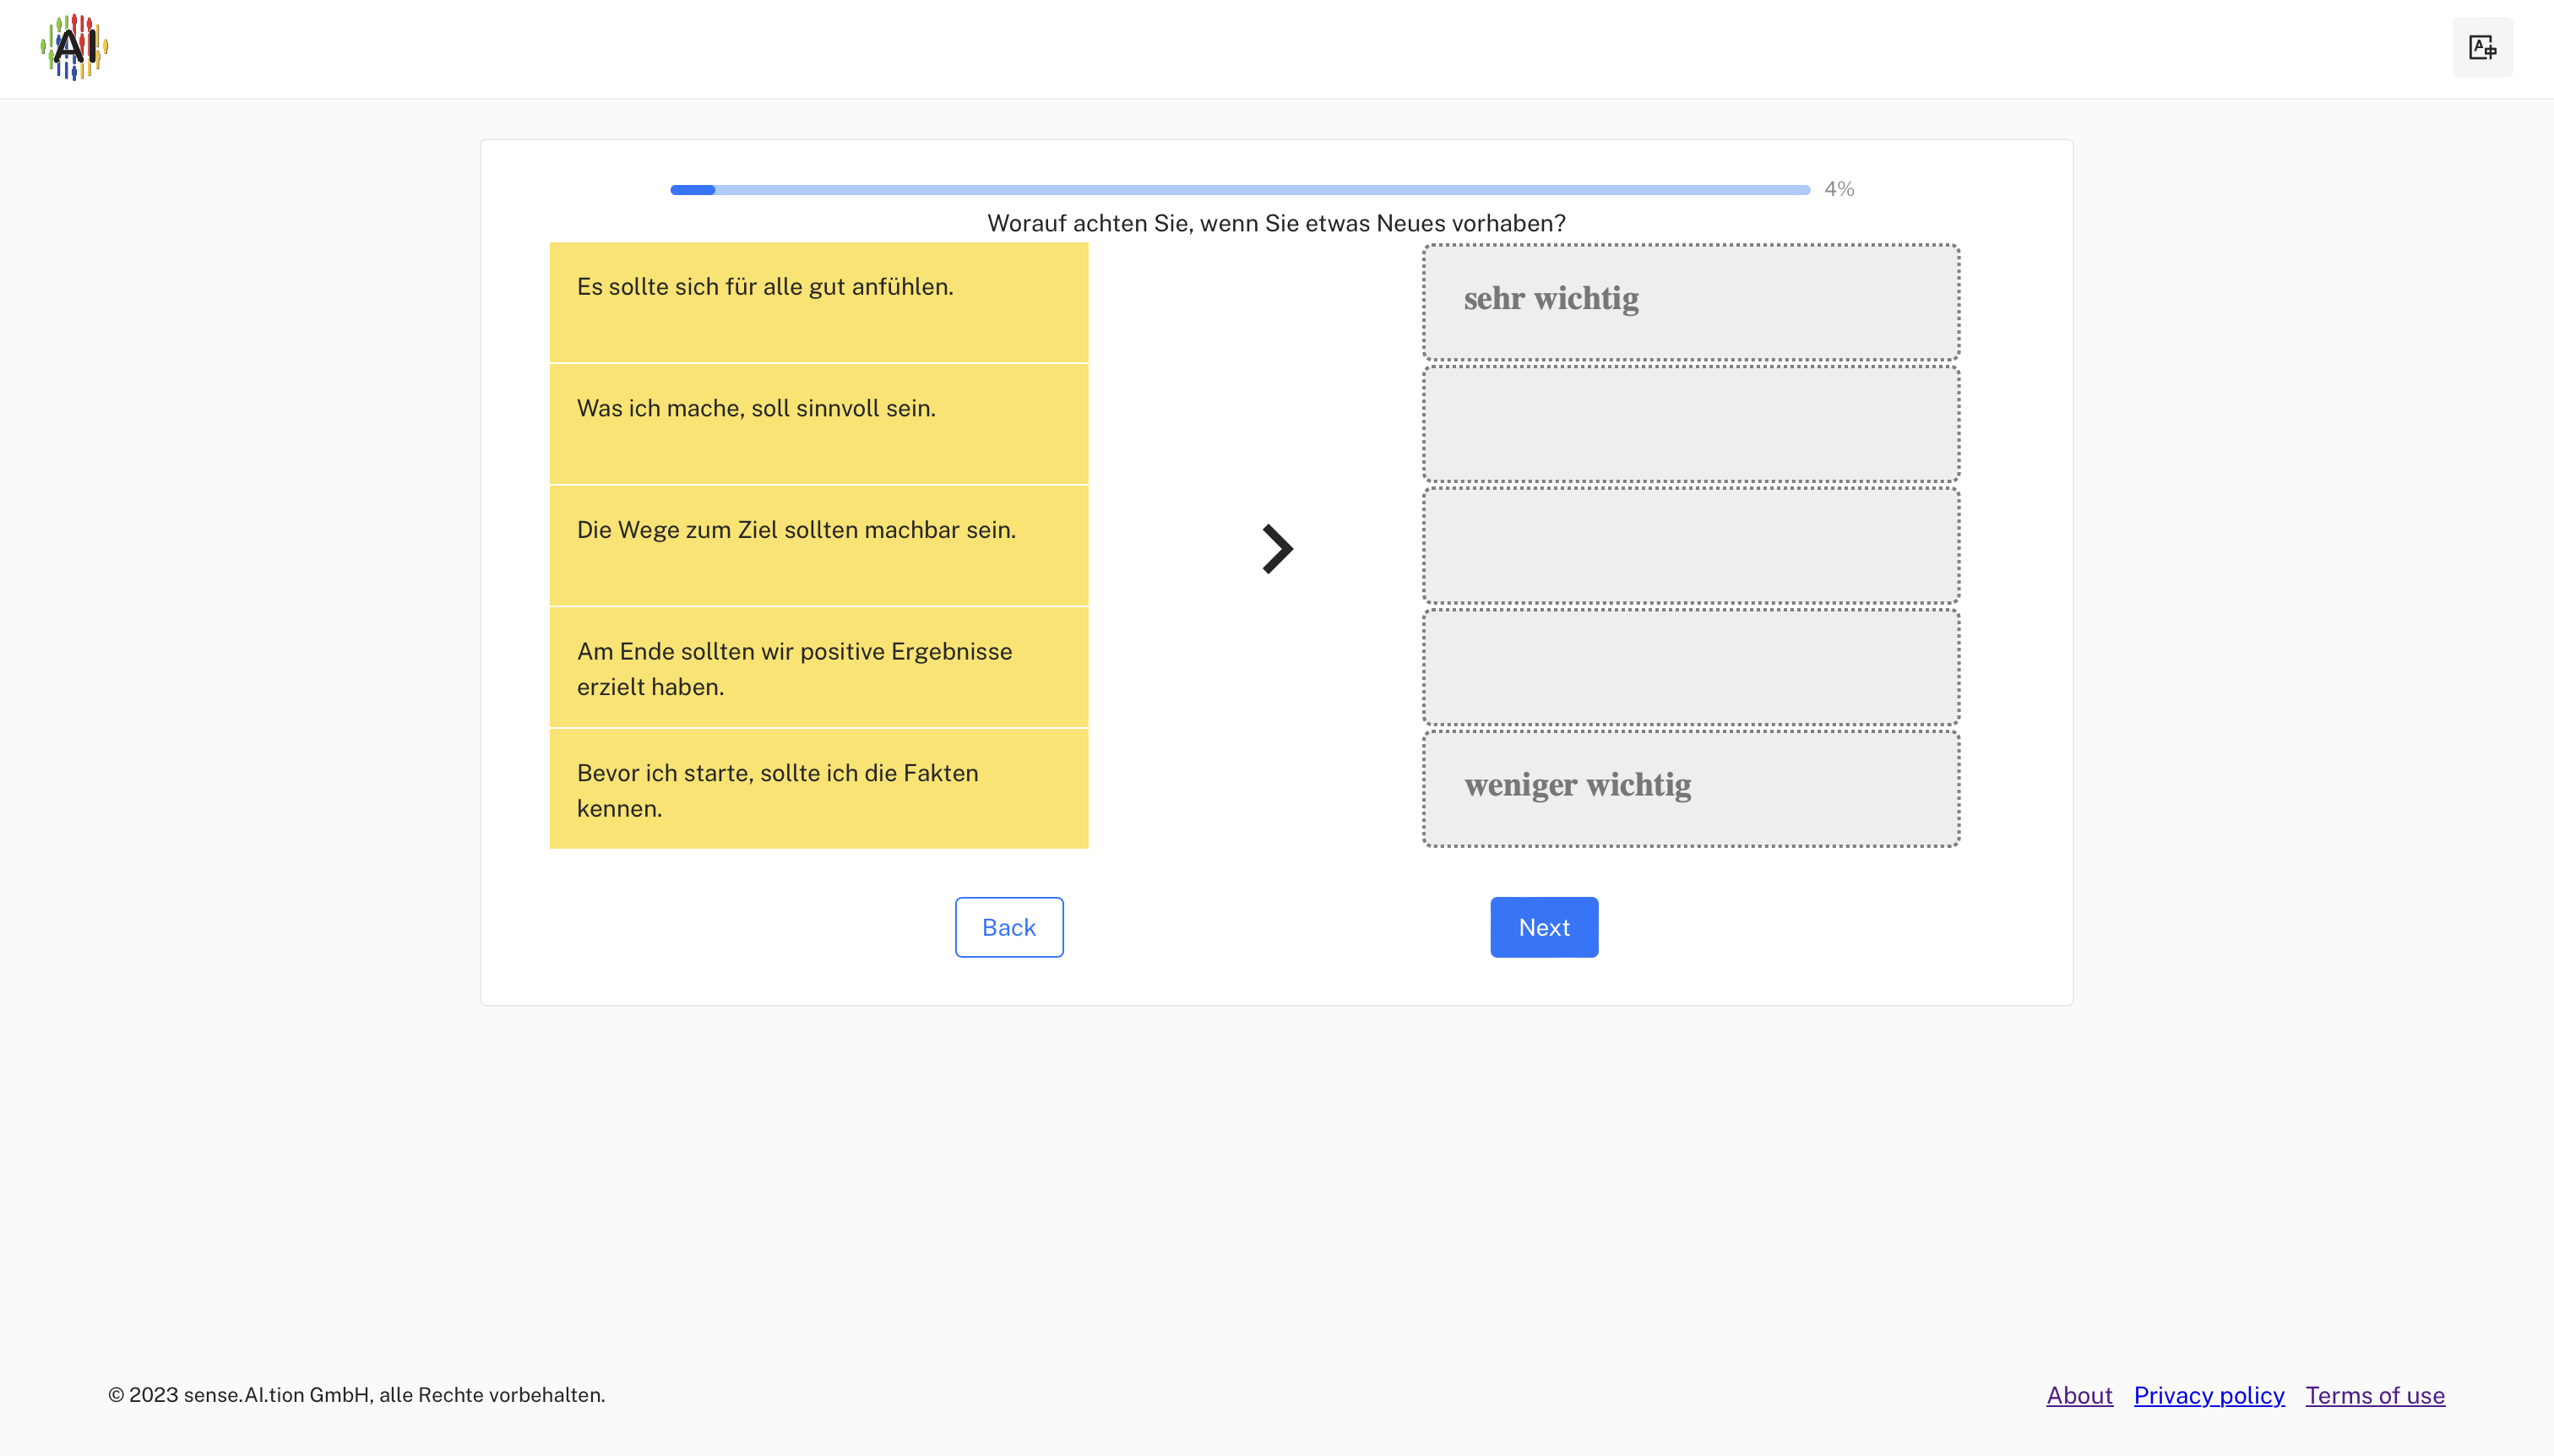Select card about positive Ergebnisse erzielt haben
Viewport: 2554px width, 1456px height.
819,667
